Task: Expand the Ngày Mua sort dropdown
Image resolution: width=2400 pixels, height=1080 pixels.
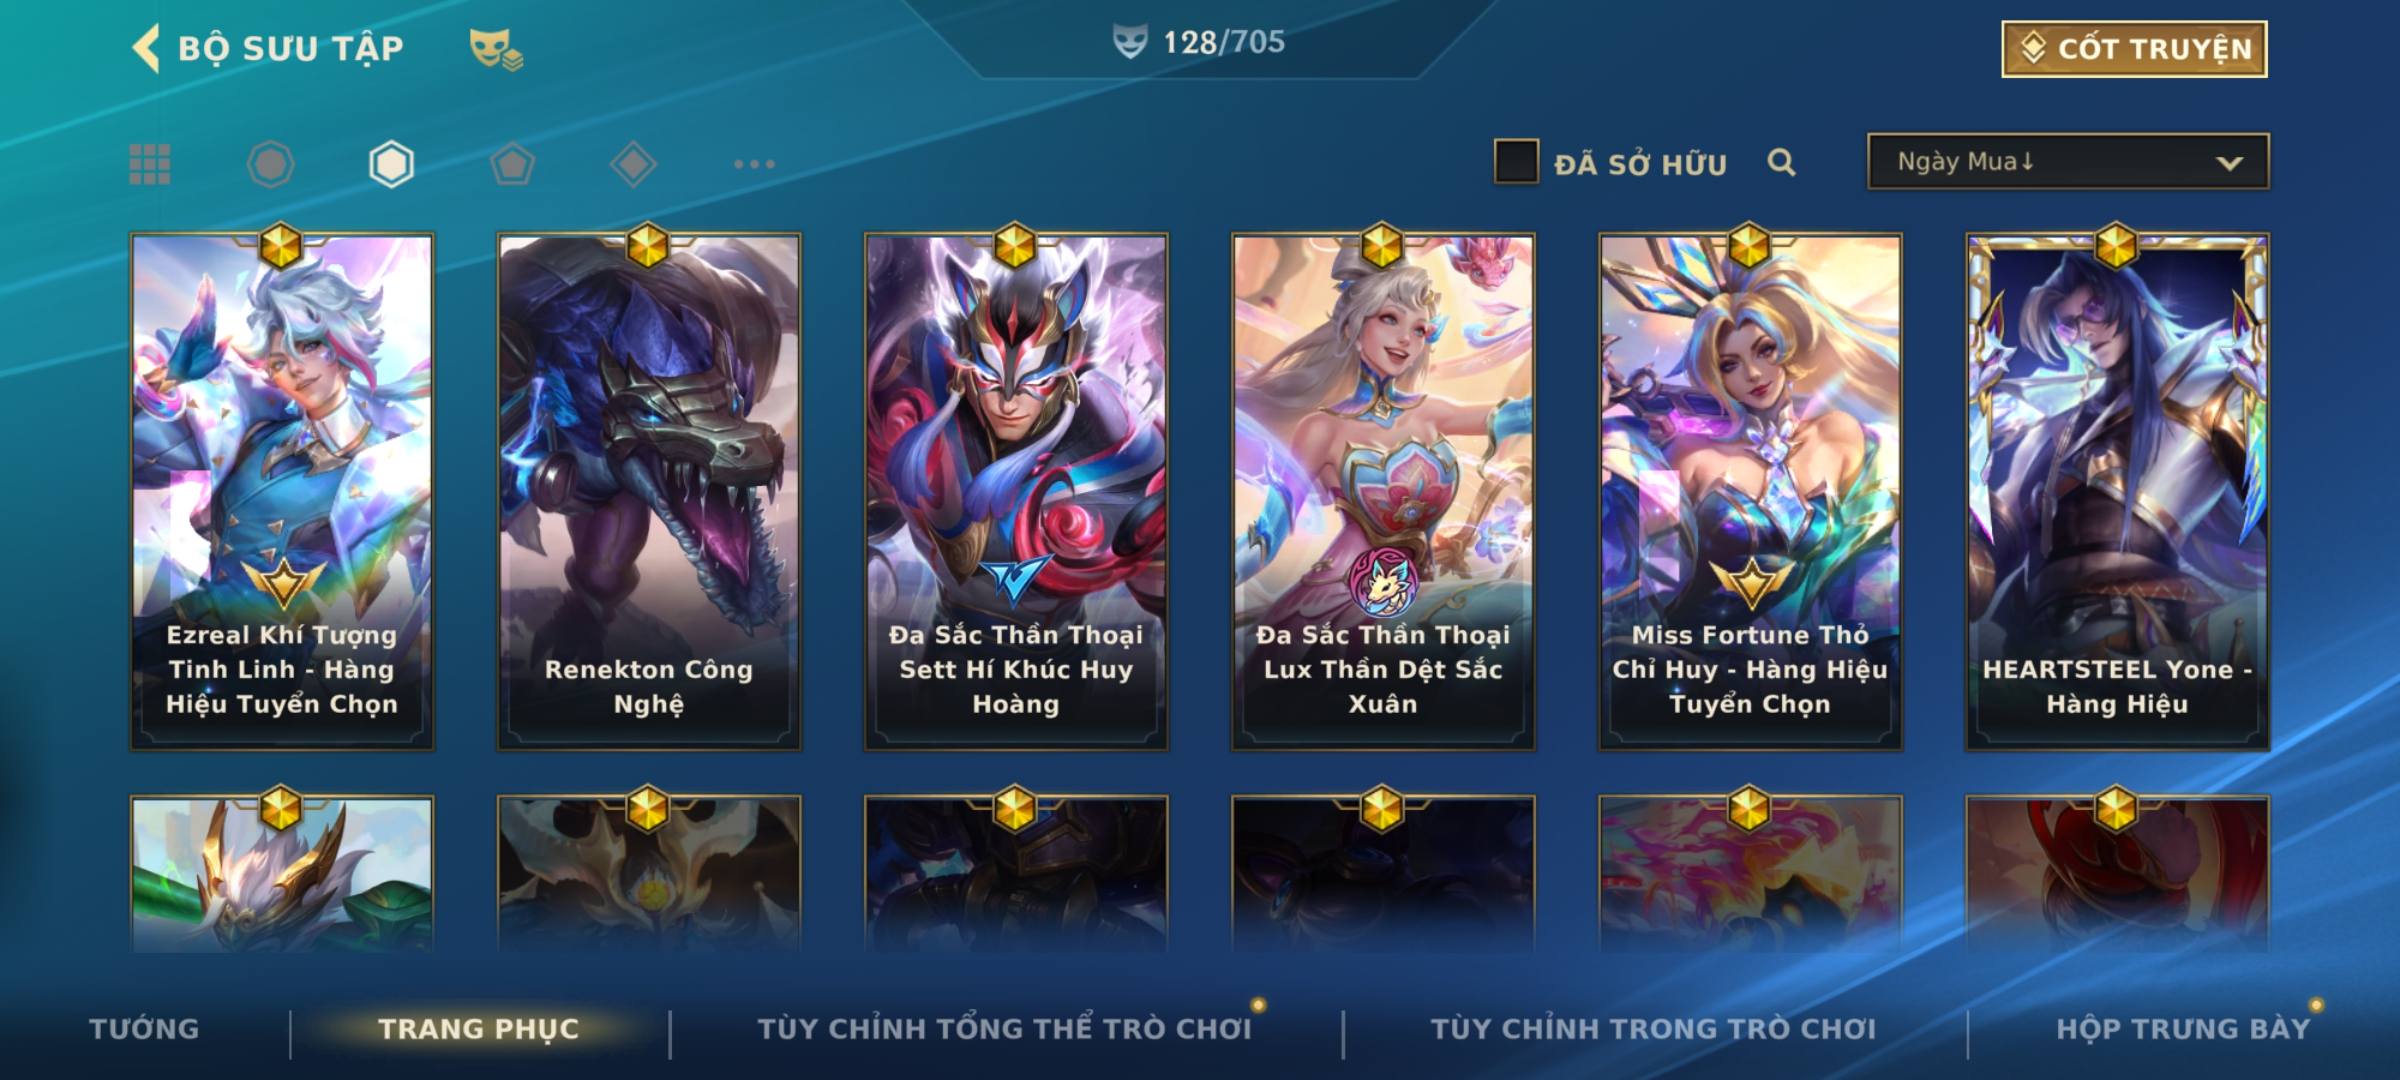Action: tap(2068, 162)
